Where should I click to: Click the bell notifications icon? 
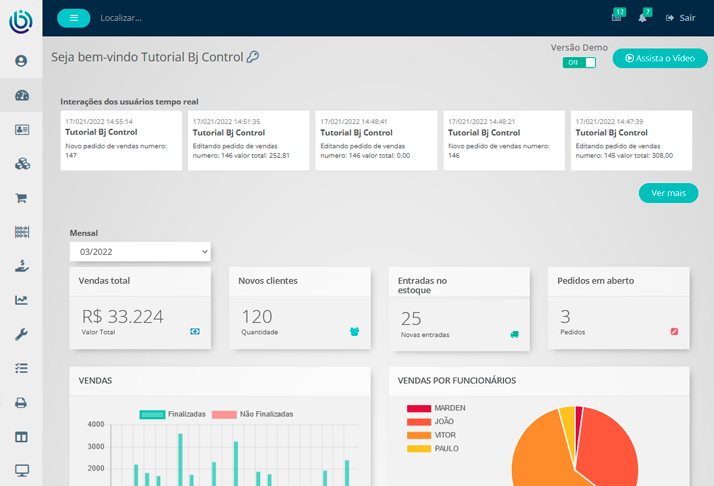tap(643, 17)
